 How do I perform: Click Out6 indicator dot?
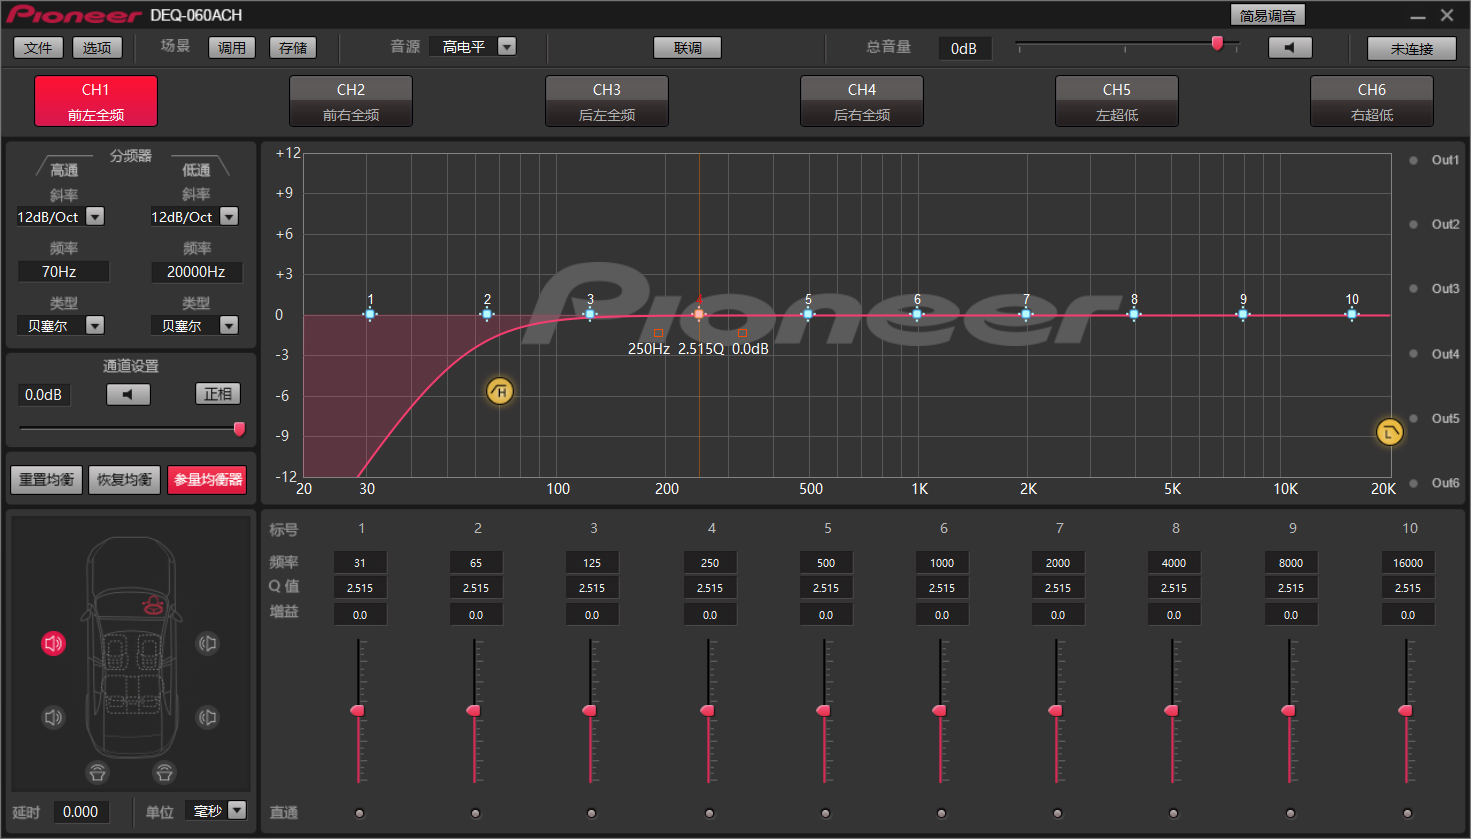point(1413,483)
